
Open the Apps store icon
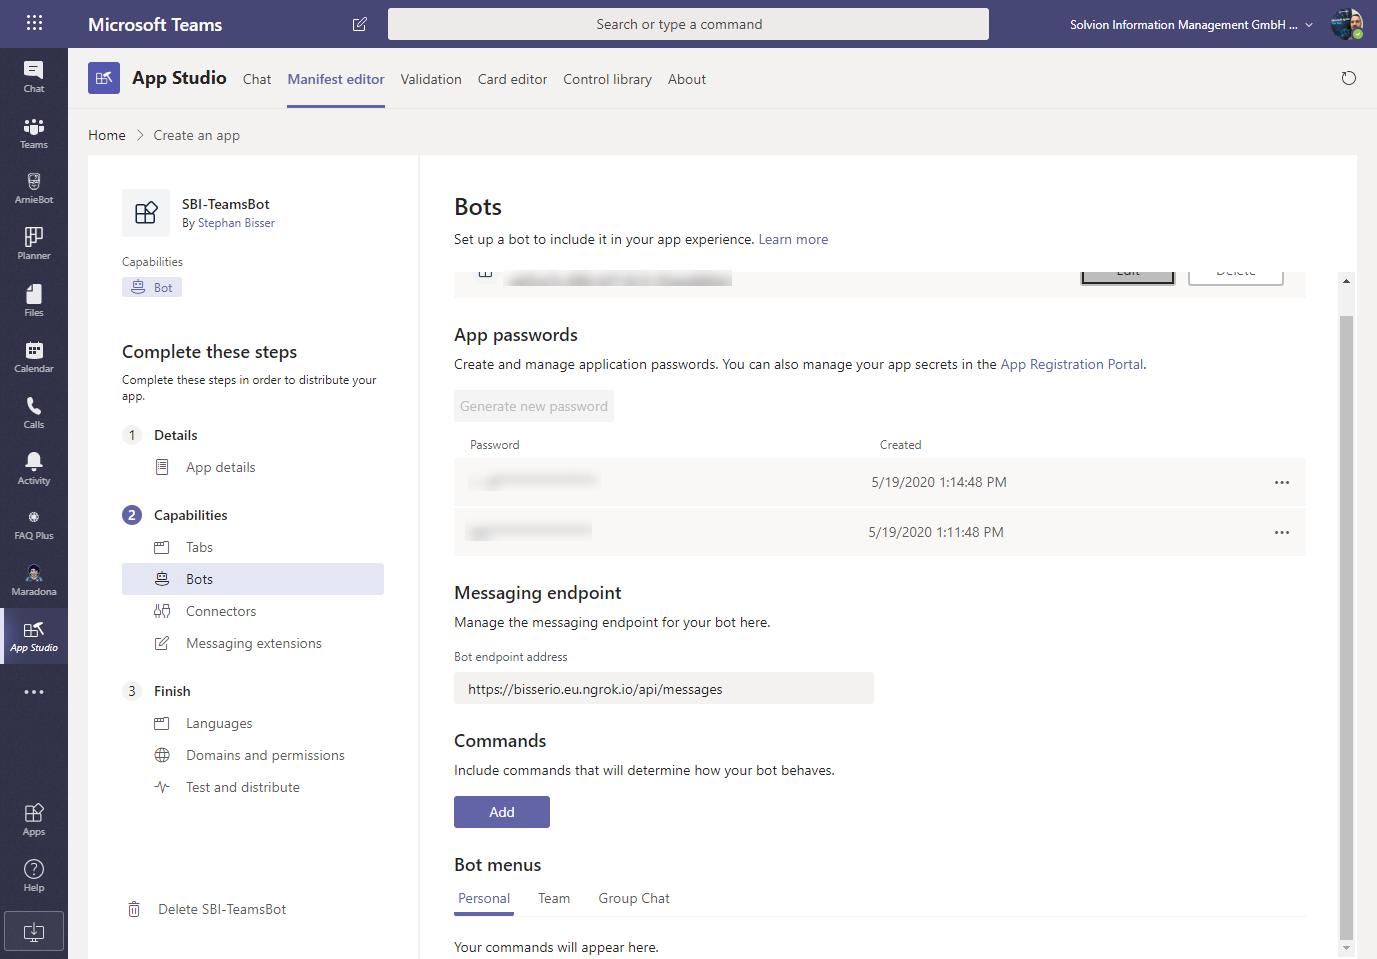click(x=34, y=819)
